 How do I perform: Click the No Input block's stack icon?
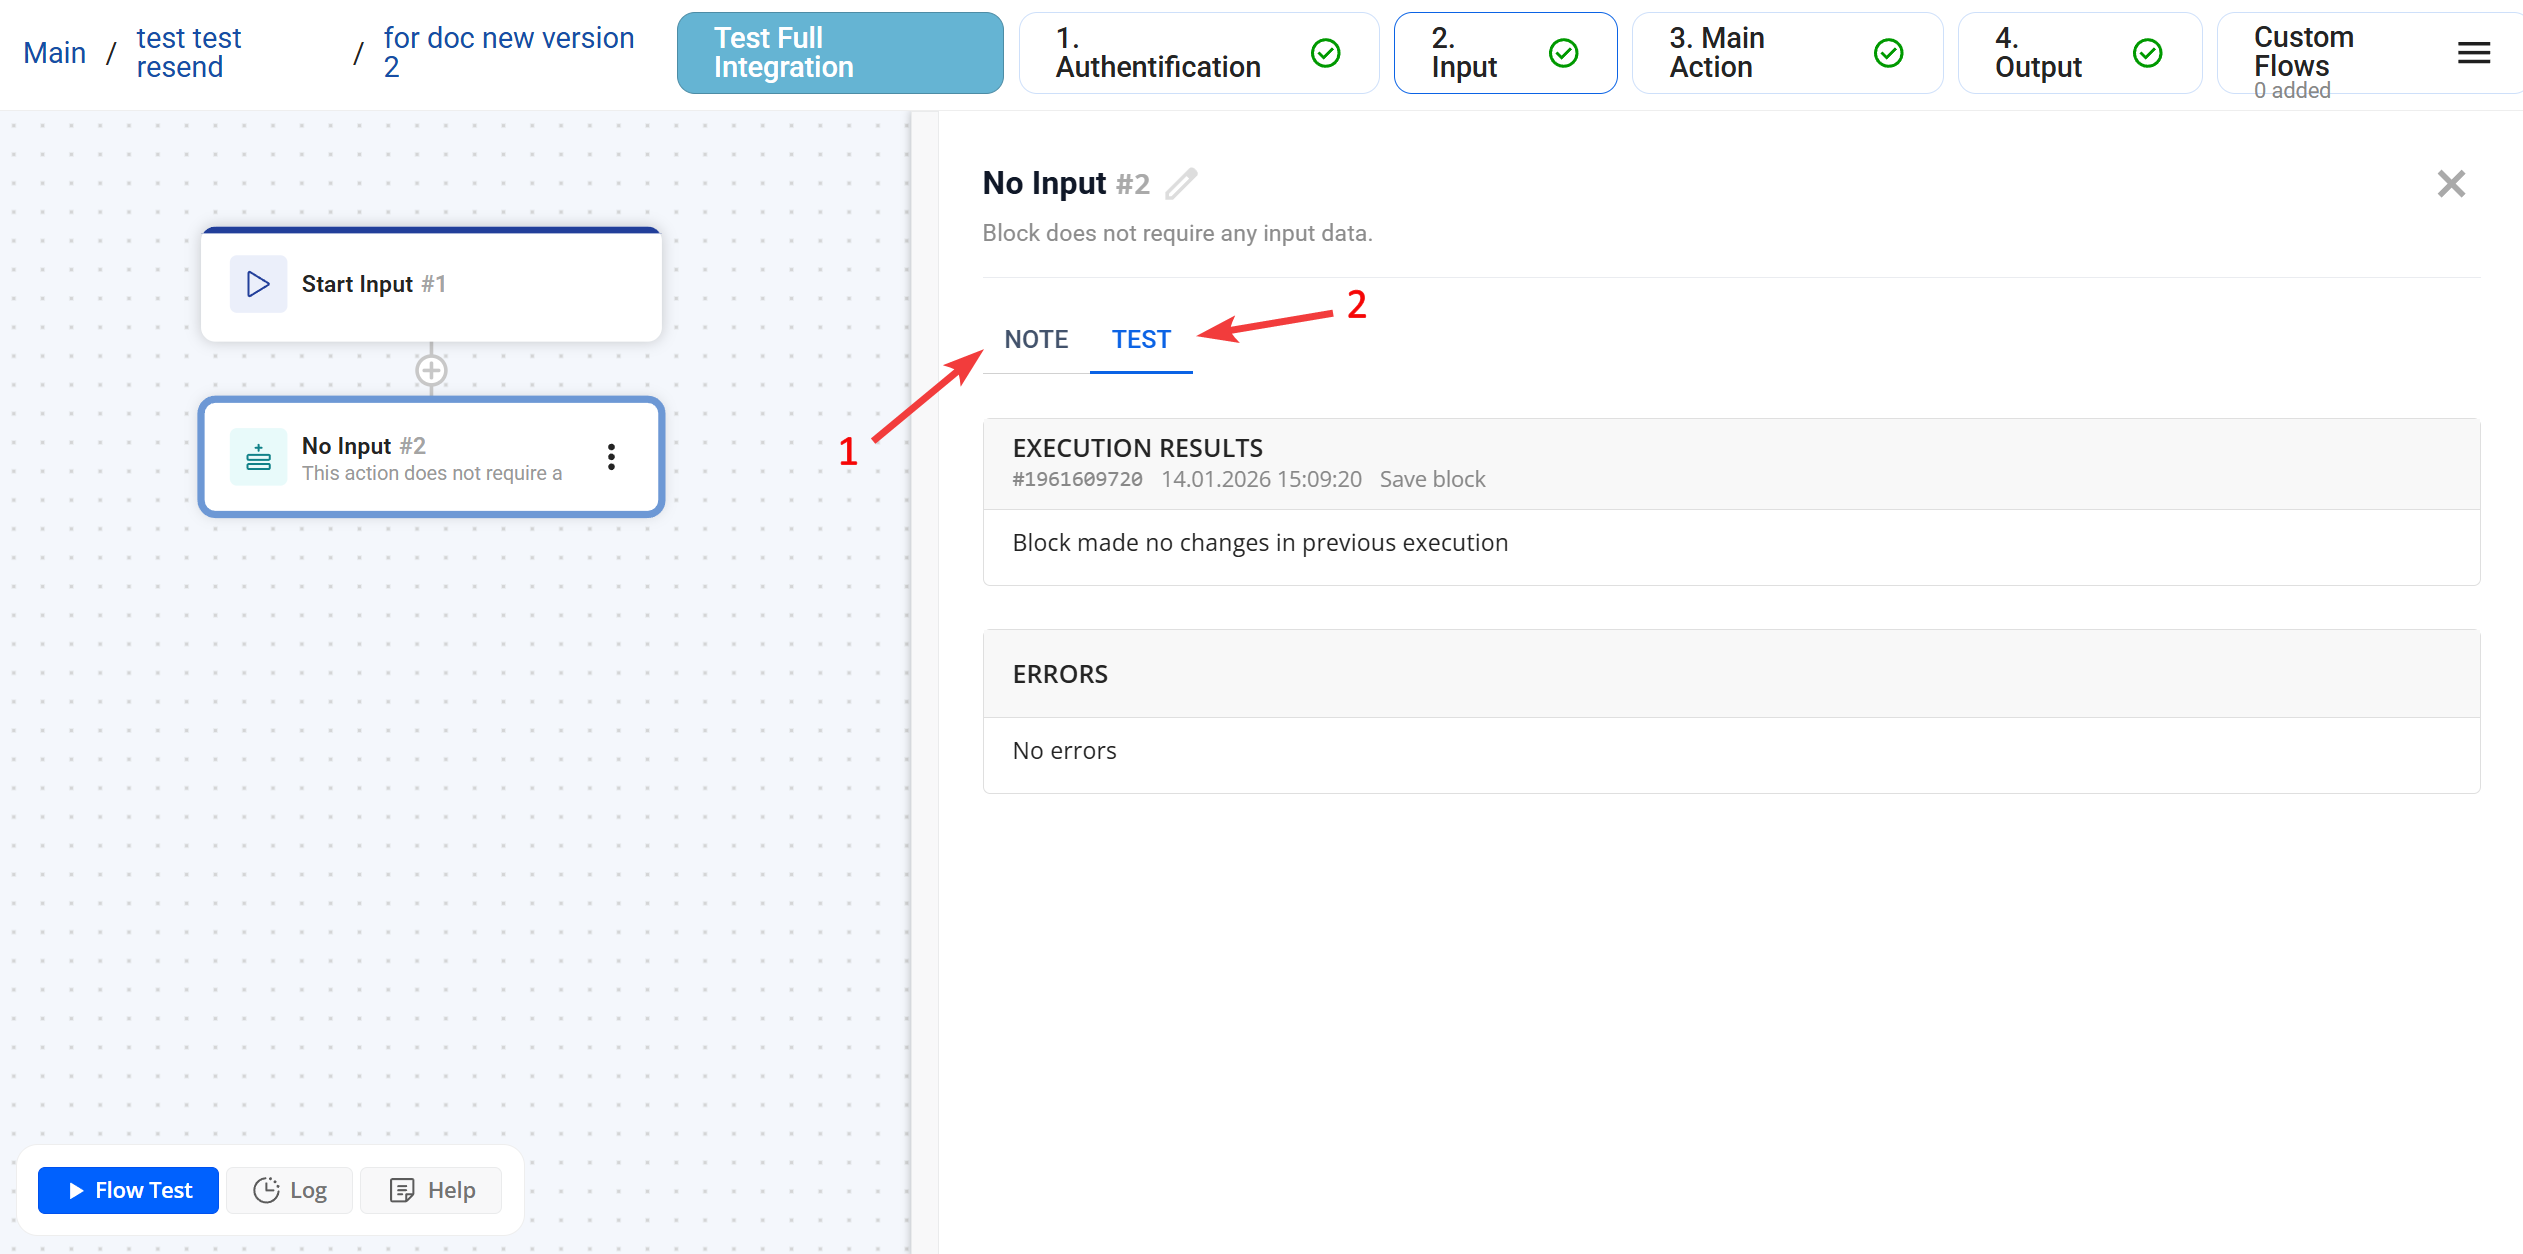click(x=258, y=457)
